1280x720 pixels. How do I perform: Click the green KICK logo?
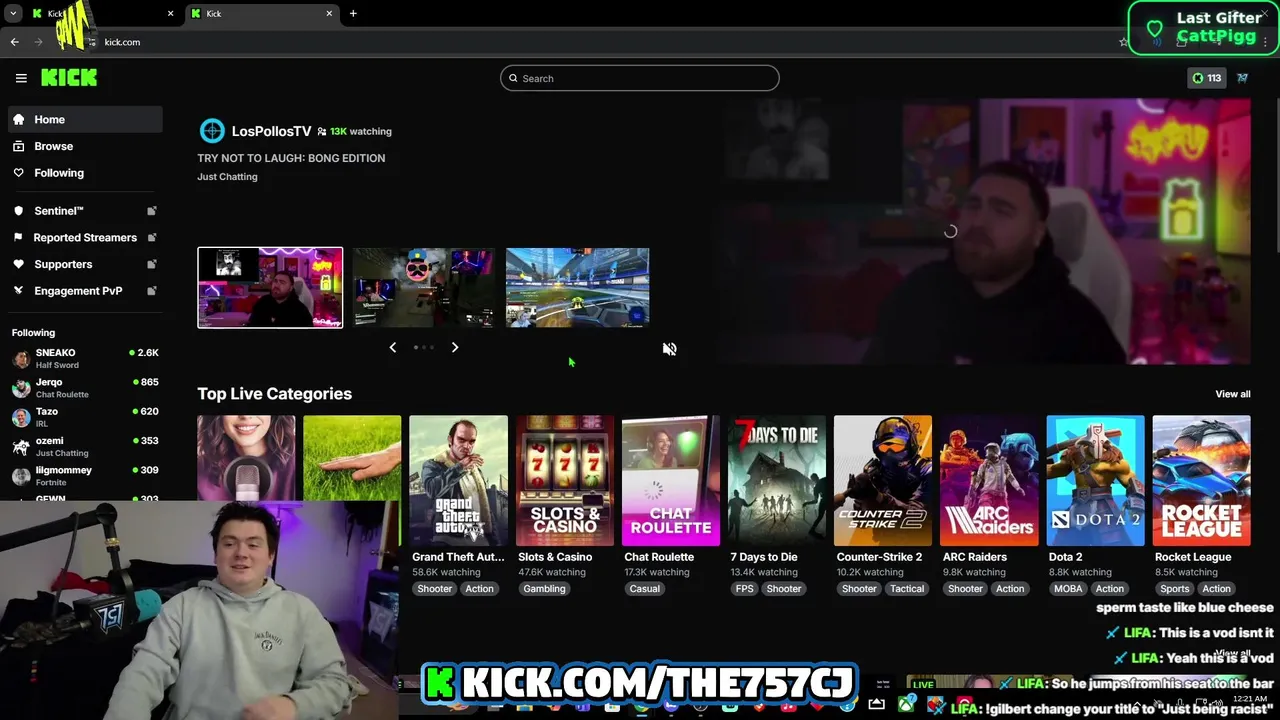[x=69, y=78]
